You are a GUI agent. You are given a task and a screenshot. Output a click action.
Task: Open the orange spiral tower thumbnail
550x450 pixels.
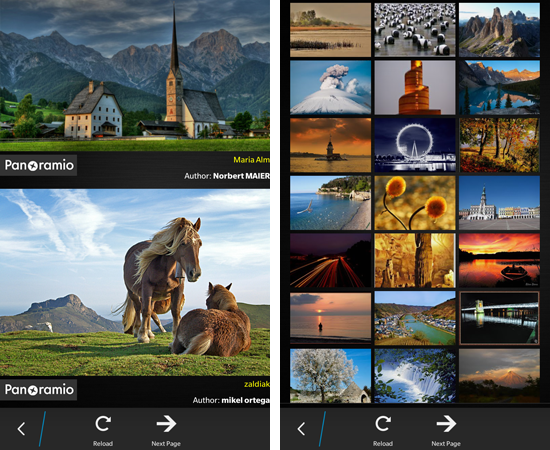pos(415,87)
